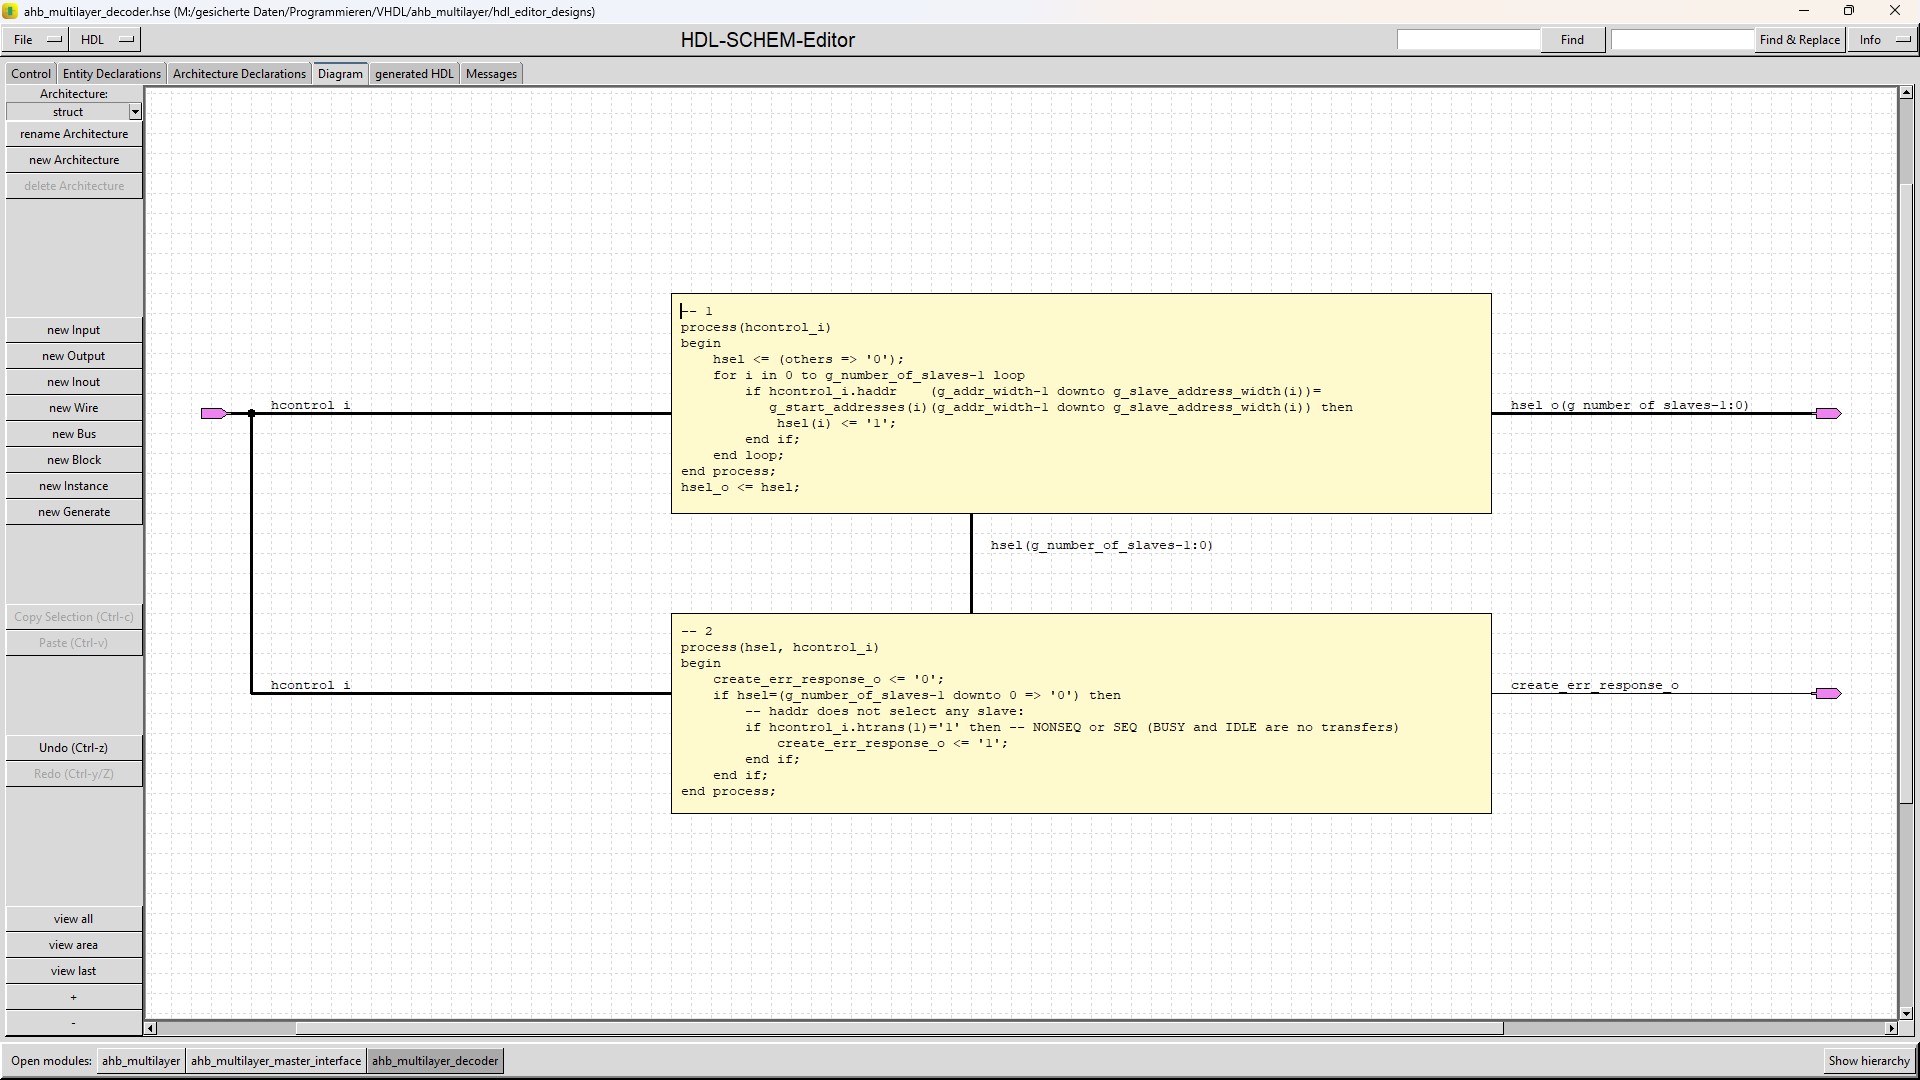Open the Architecture struct dropdown

coord(135,112)
